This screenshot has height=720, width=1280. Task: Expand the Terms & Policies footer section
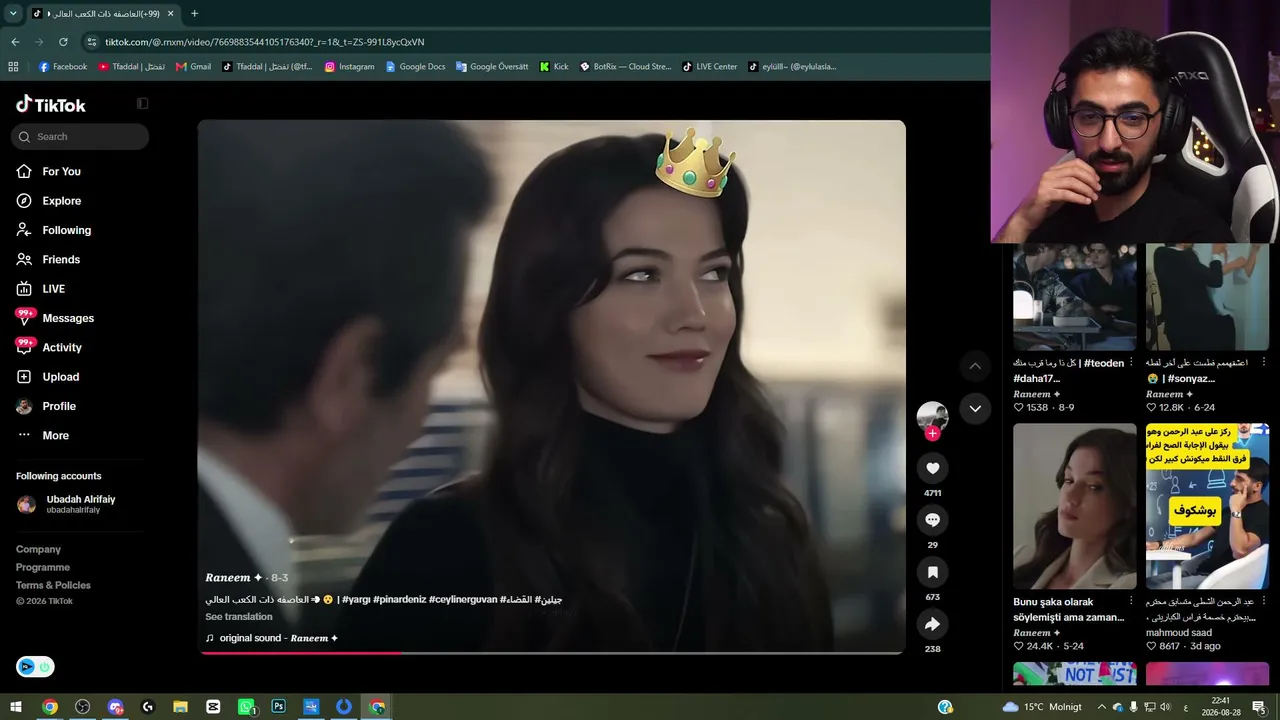point(53,585)
